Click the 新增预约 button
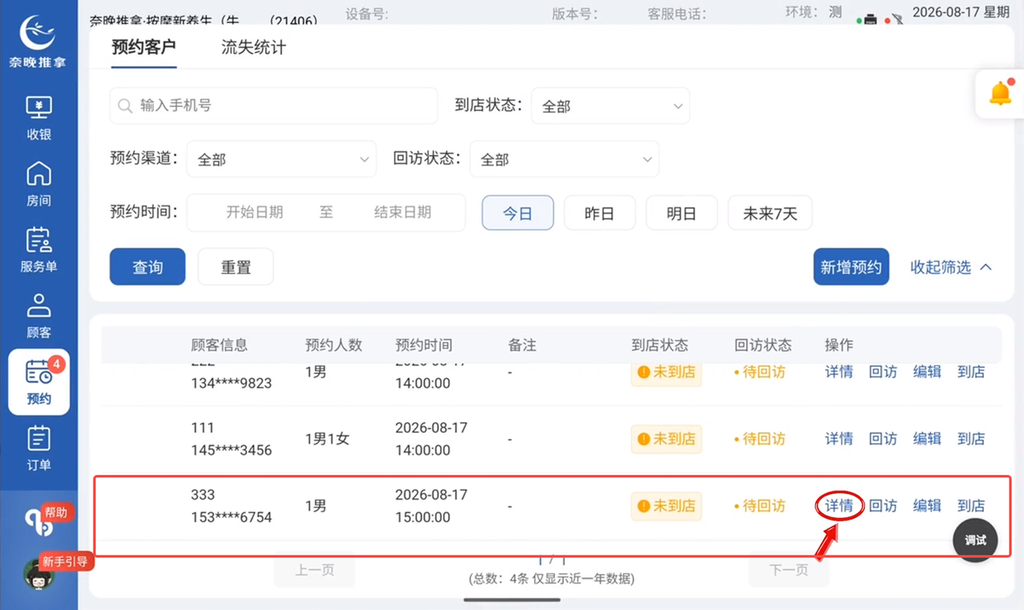The width and height of the screenshot is (1024, 610). [x=851, y=266]
